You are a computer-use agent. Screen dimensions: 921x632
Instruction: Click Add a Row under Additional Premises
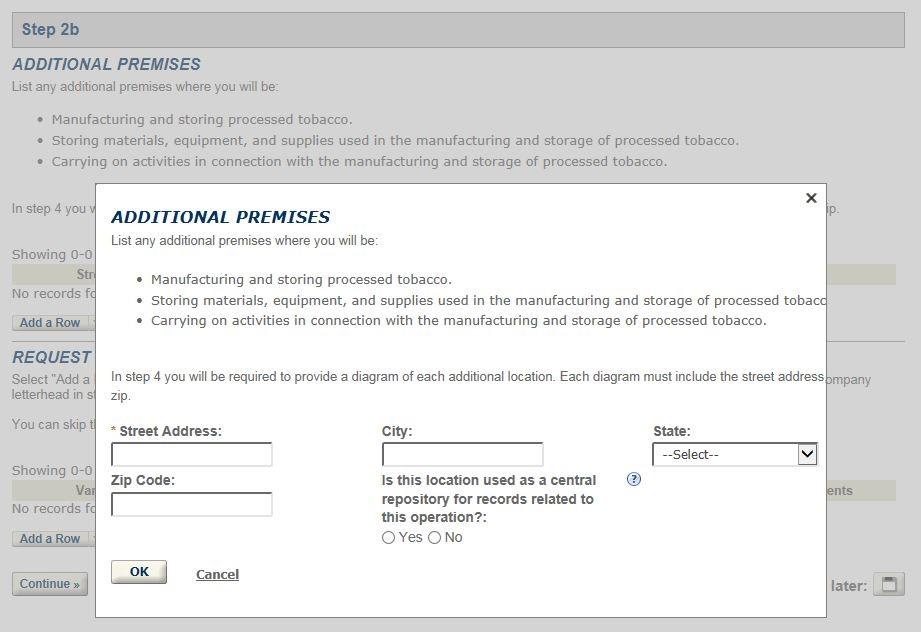(50, 323)
